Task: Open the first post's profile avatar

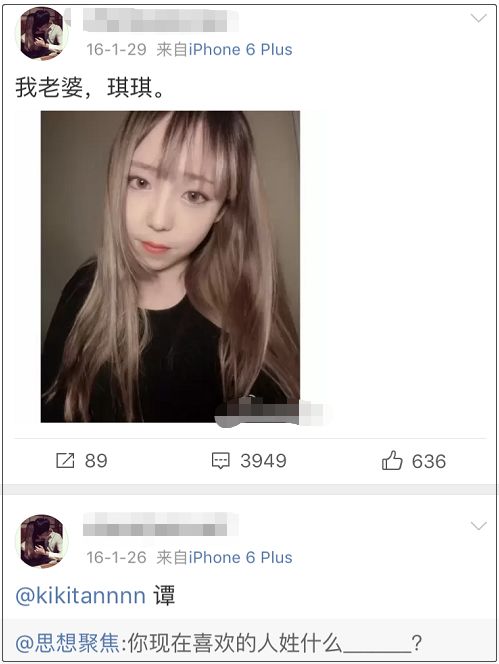Action: (x=42, y=34)
